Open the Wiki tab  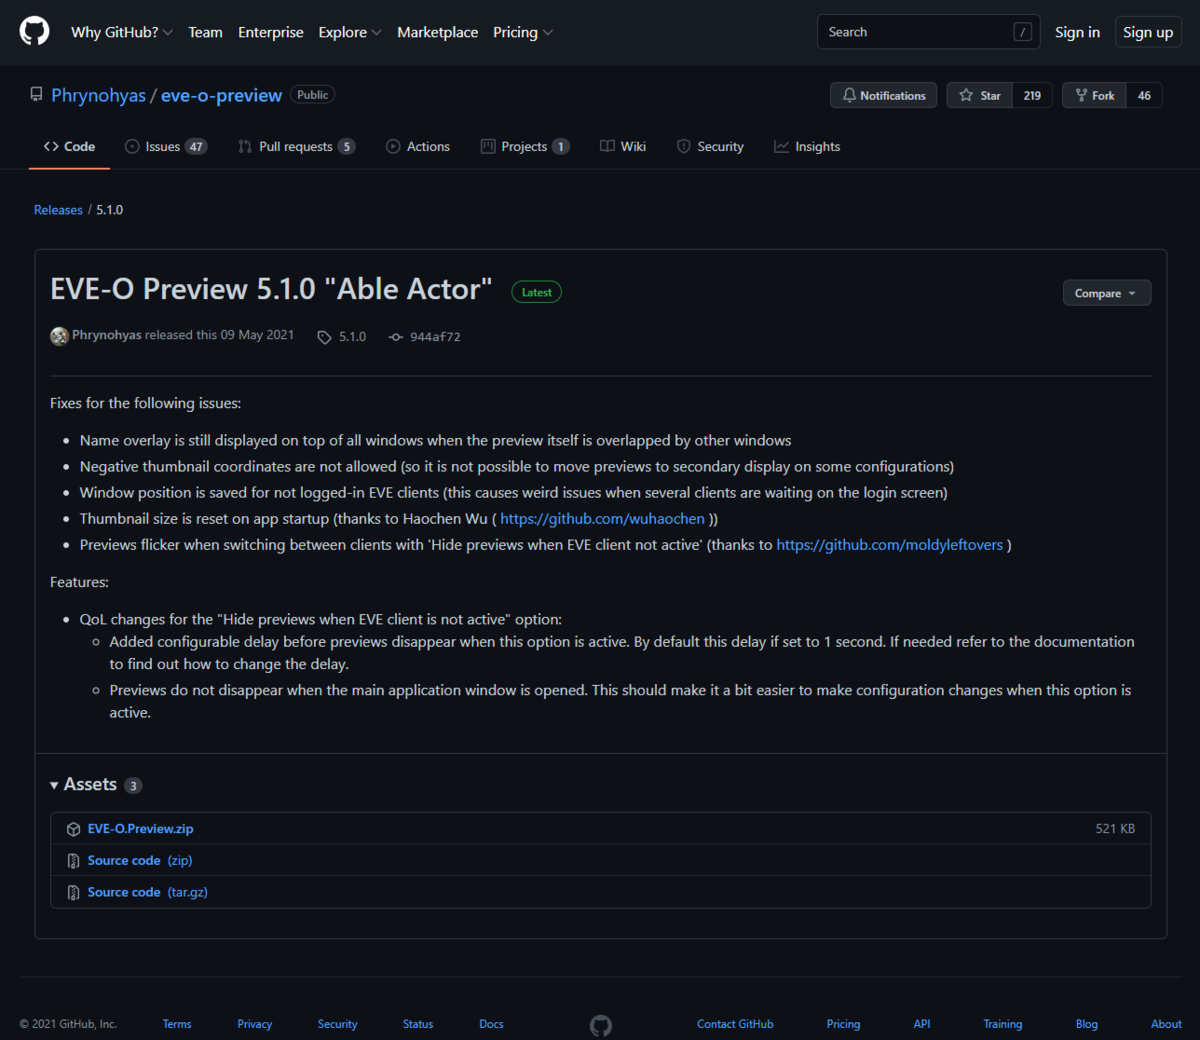(x=623, y=146)
